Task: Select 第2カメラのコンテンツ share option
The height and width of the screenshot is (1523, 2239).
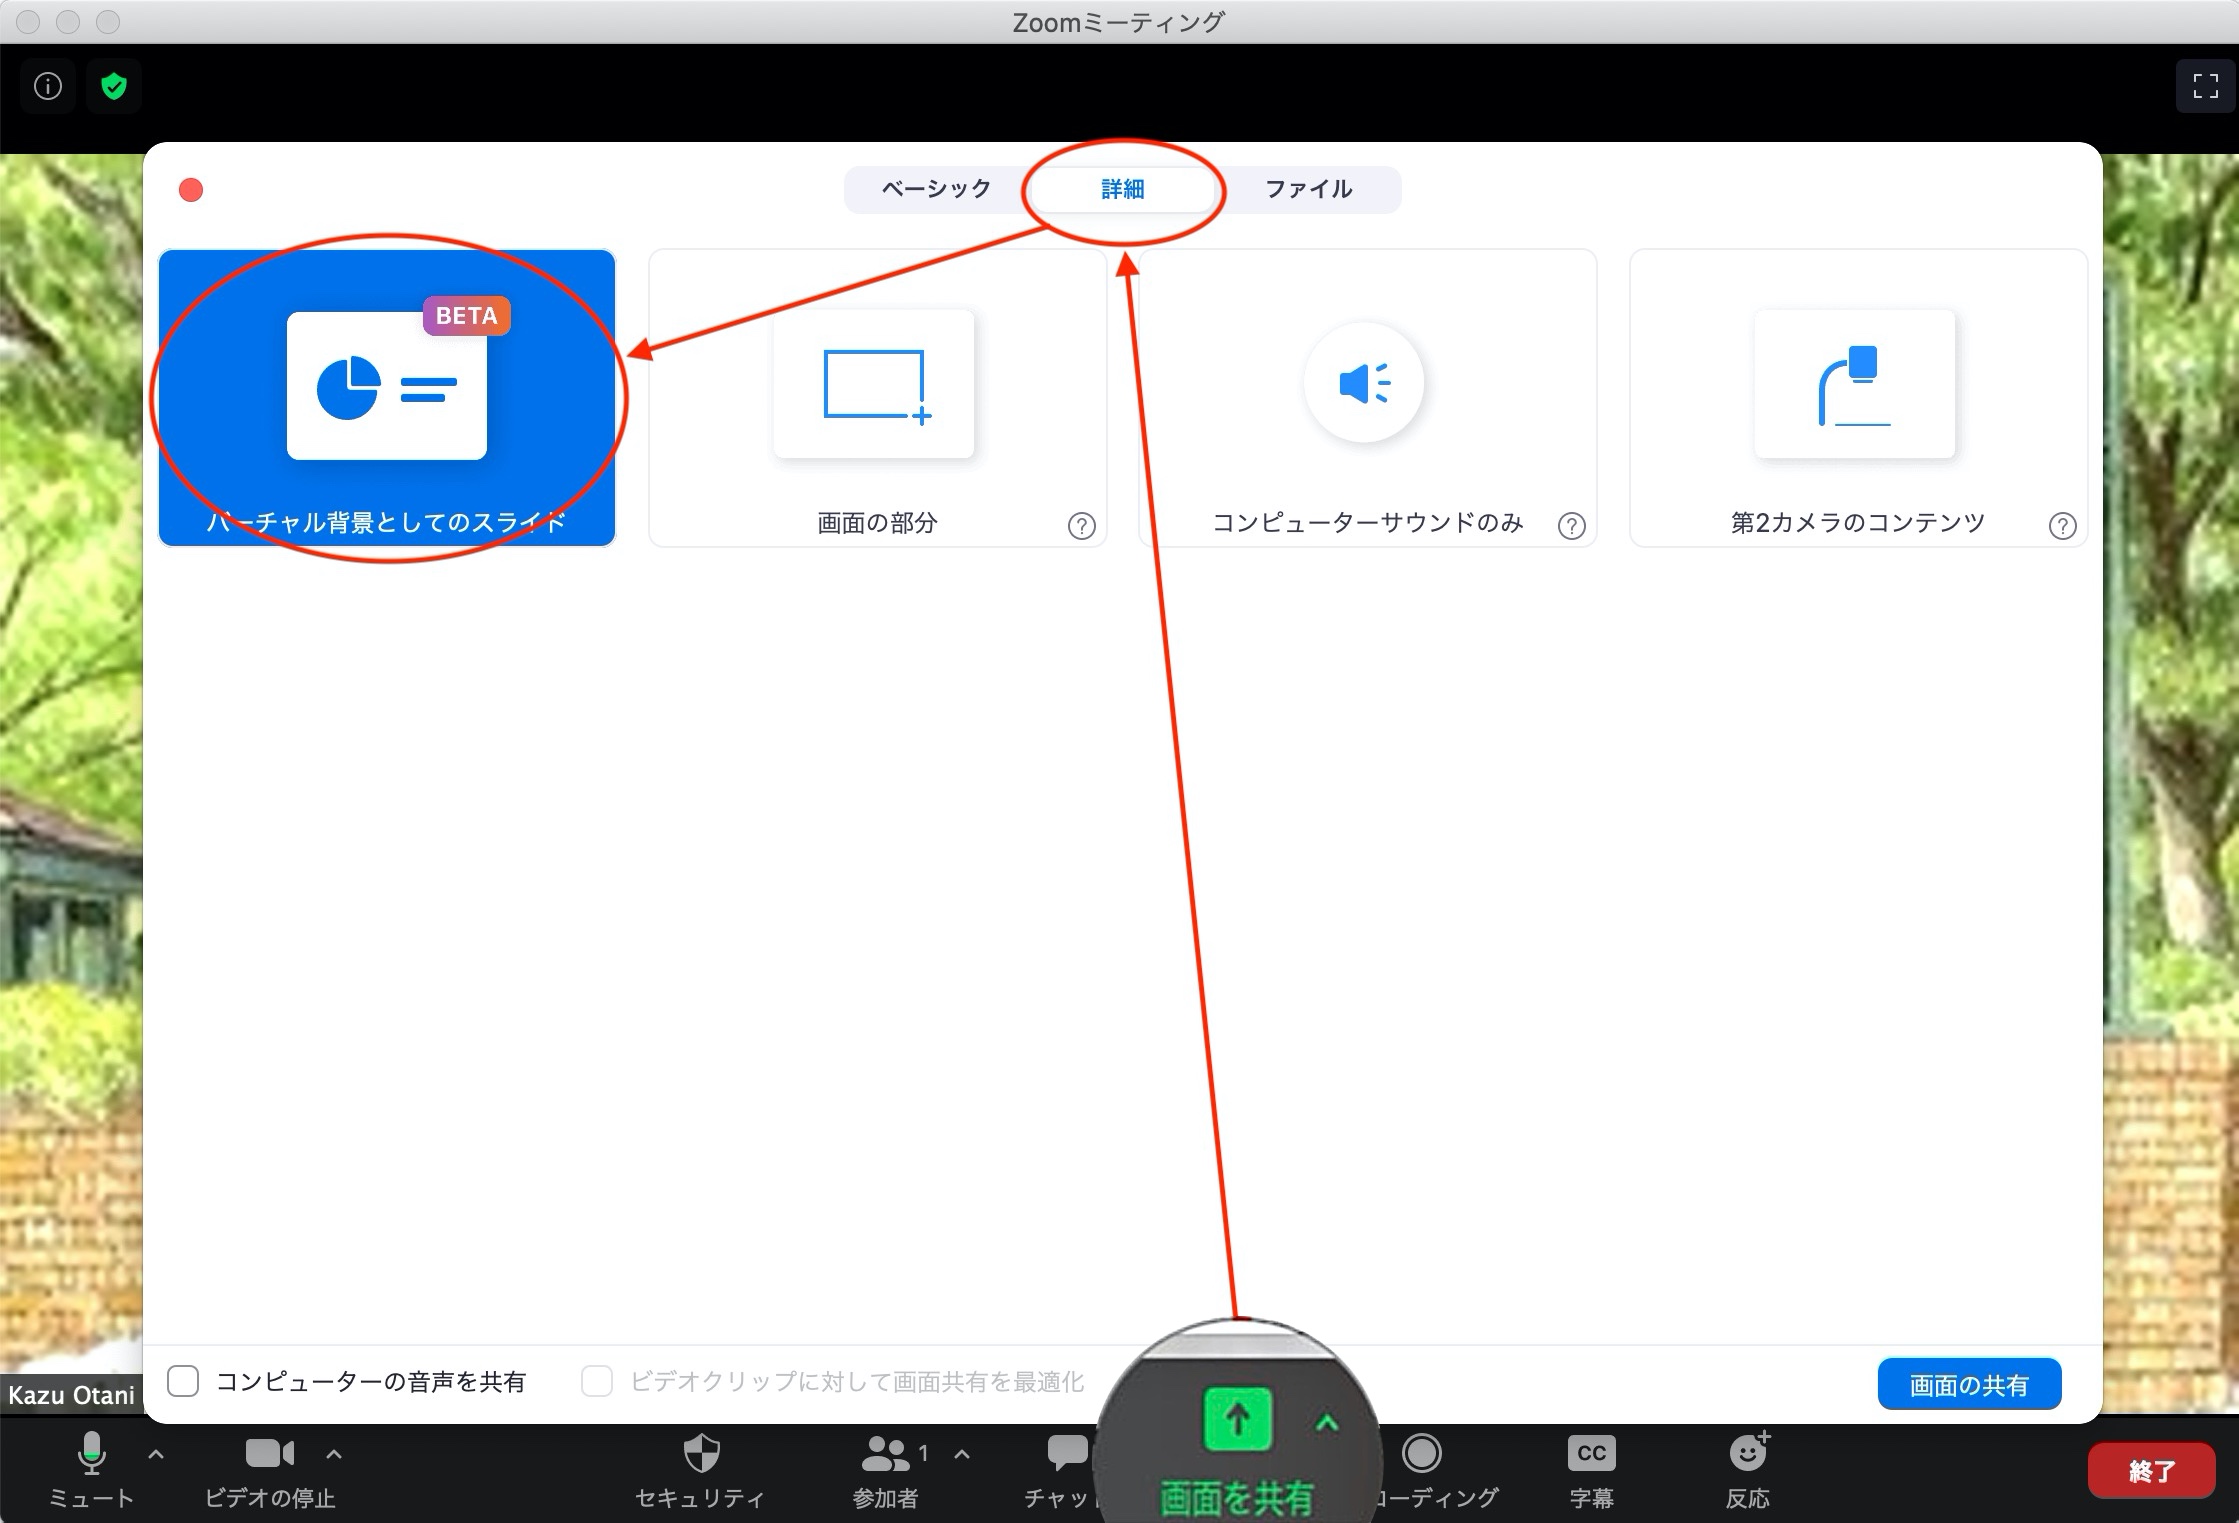Action: [x=1858, y=398]
